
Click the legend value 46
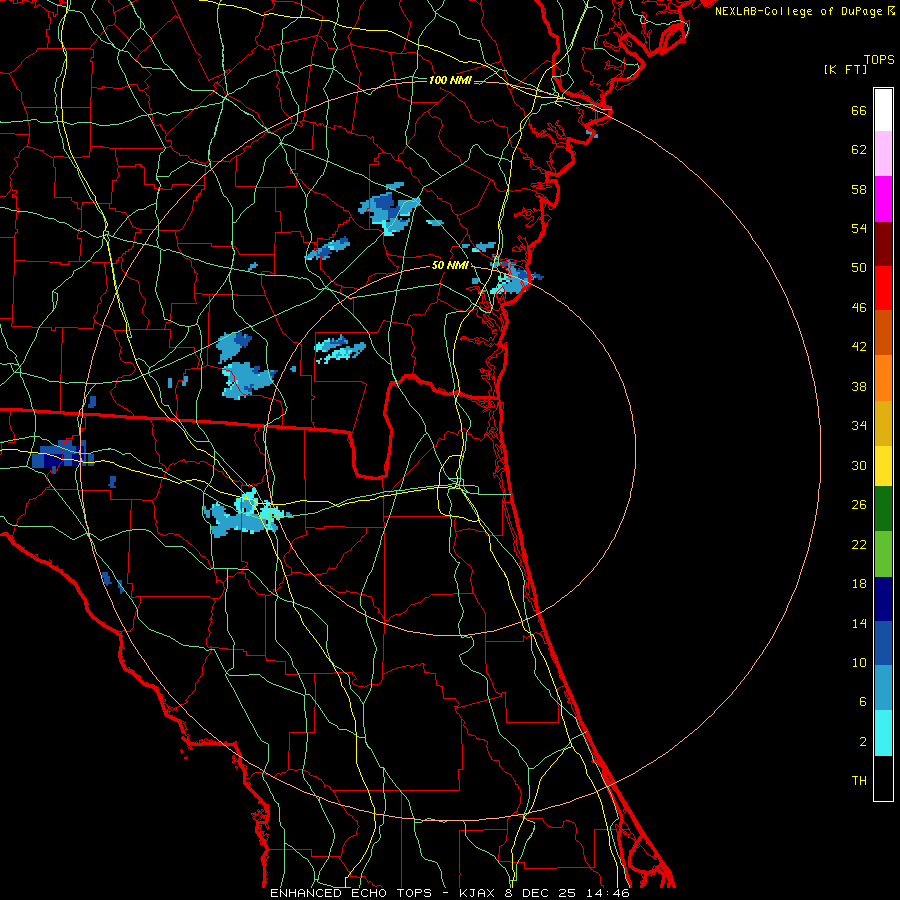pos(859,308)
